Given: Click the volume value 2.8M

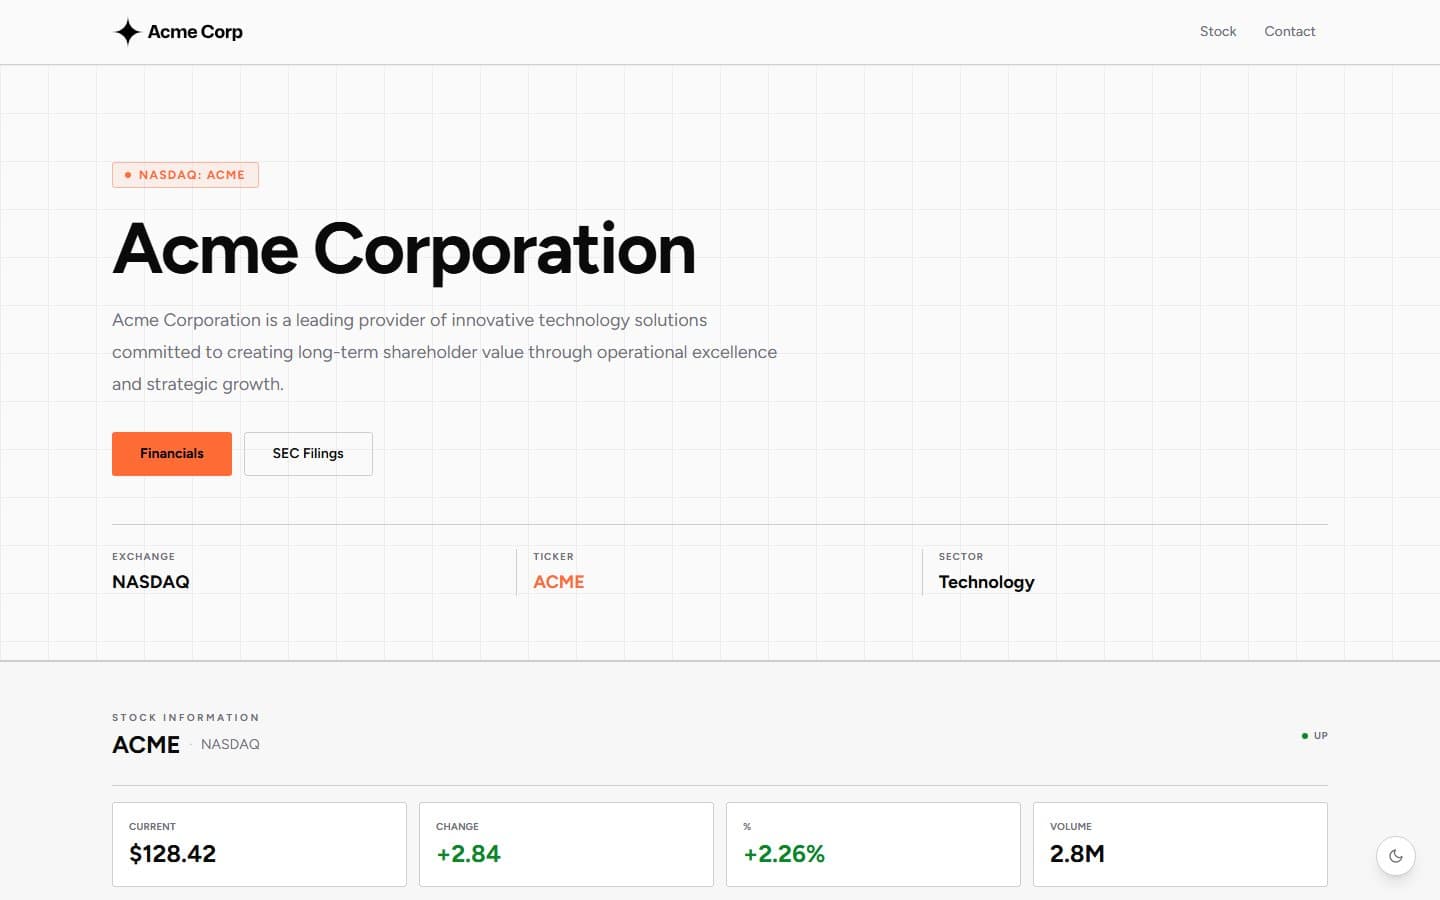Looking at the screenshot, I should pyautogui.click(x=1077, y=854).
